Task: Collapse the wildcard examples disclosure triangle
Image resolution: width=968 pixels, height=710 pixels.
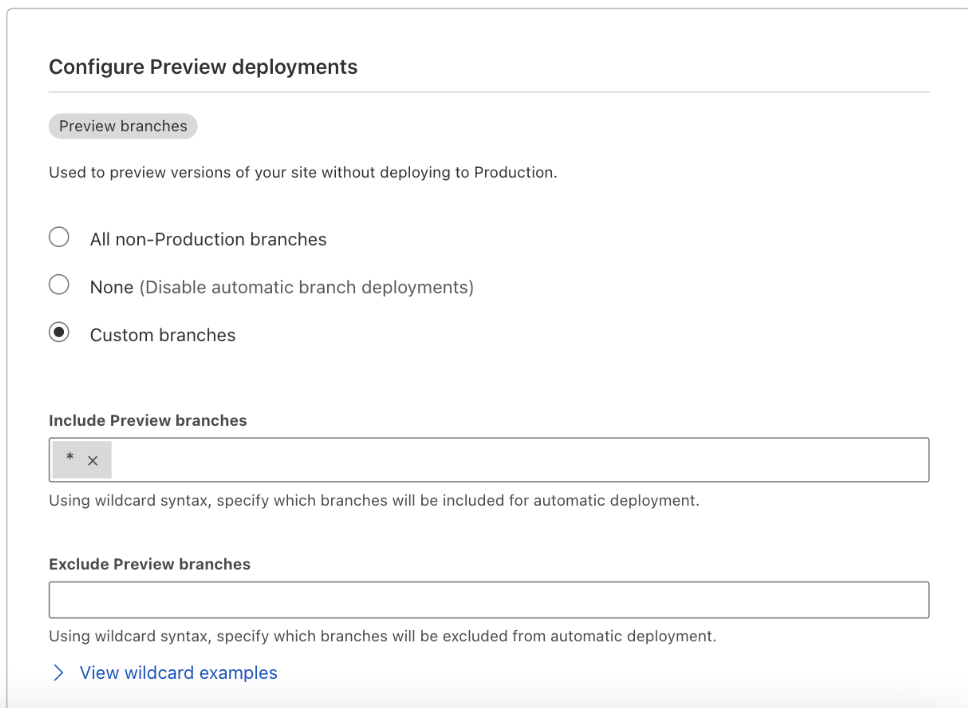Action: [x=58, y=672]
